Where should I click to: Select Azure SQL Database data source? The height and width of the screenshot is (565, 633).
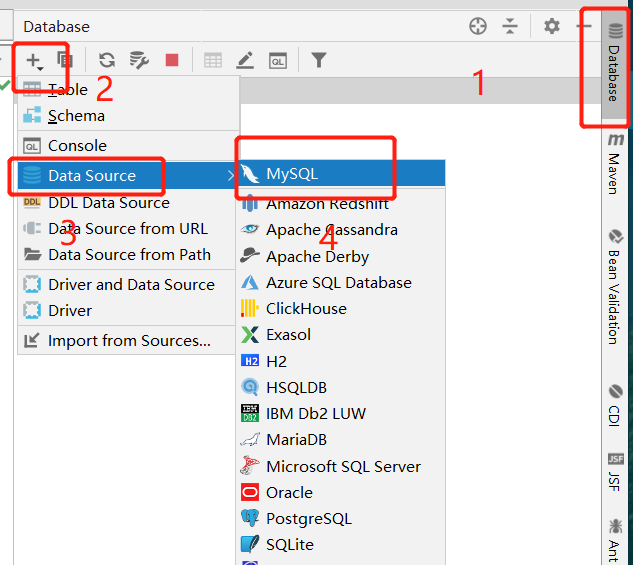pyautogui.click(x=341, y=282)
